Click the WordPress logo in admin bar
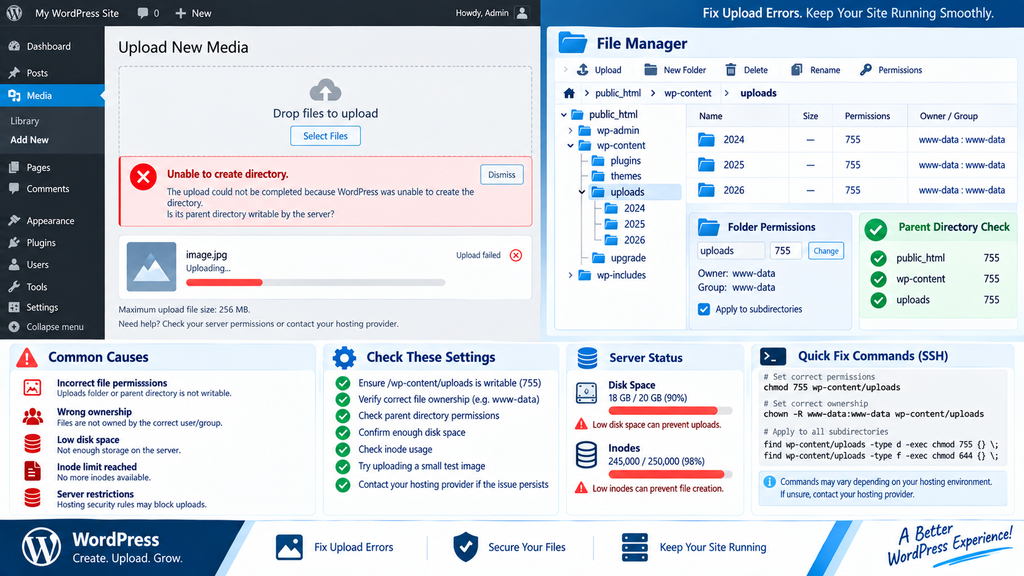 (14, 13)
